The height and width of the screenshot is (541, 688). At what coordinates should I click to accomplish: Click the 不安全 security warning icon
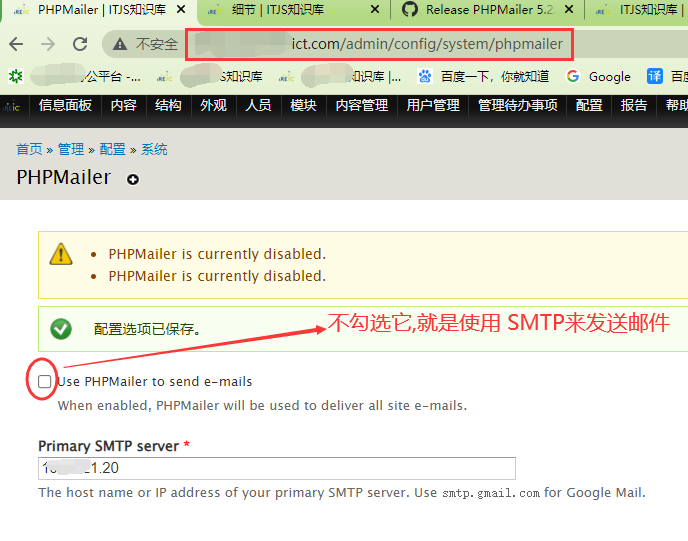(120, 44)
